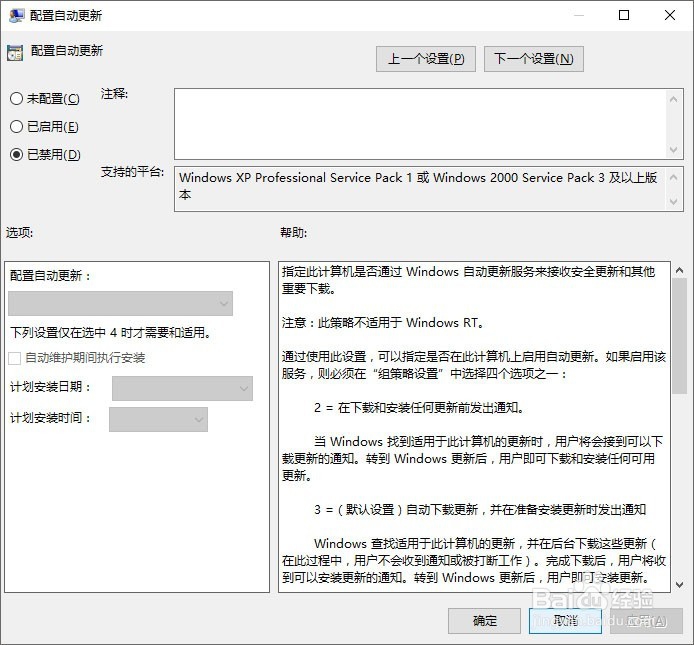Click the 选项: section label
Image resolution: width=694 pixels, height=645 pixels.
[x=19, y=232]
